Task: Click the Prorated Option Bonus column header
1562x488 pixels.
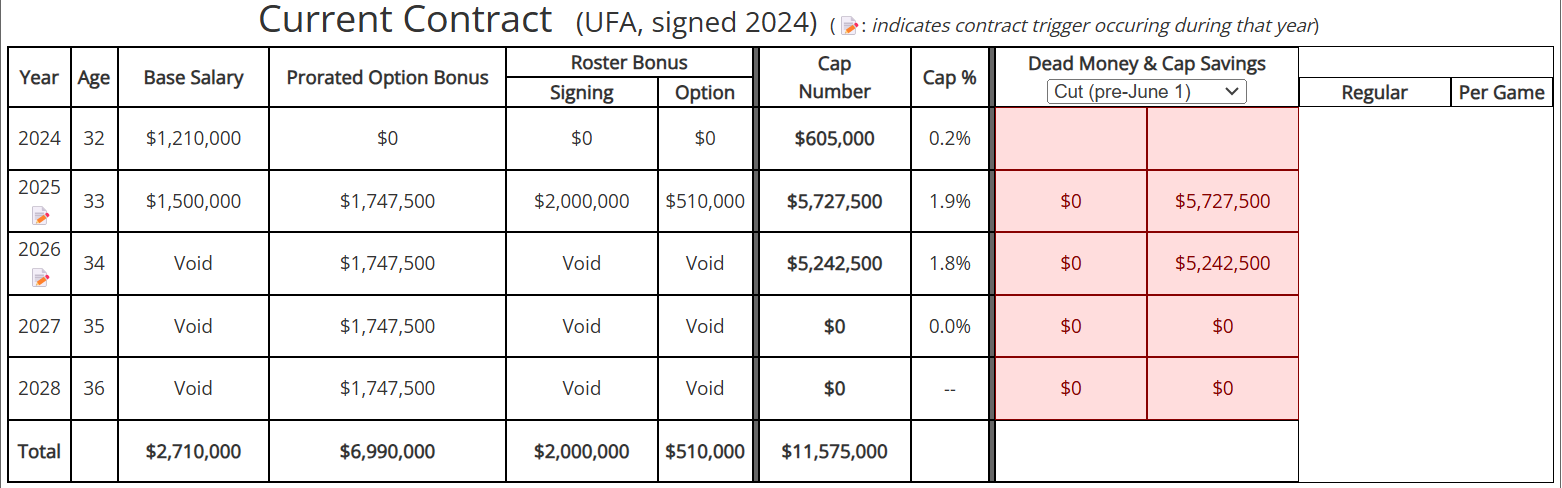Action: pos(387,77)
